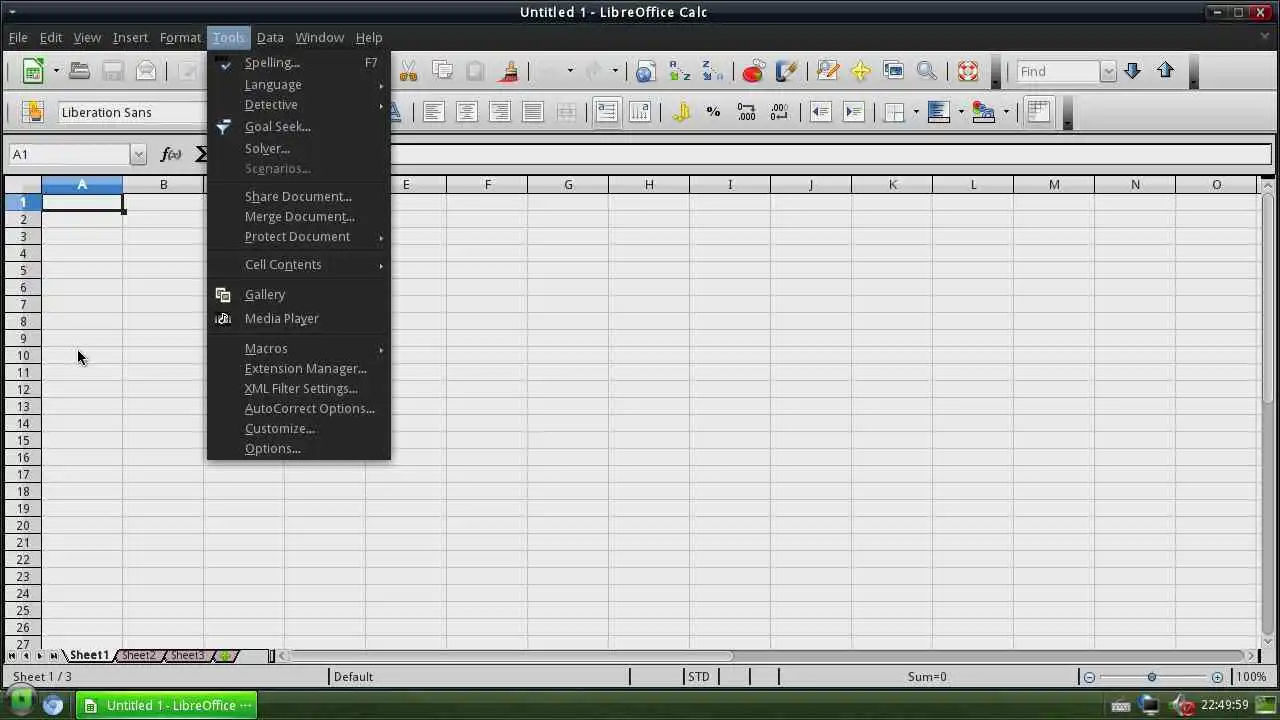Toggle the STD selection mode field

coord(698,677)
